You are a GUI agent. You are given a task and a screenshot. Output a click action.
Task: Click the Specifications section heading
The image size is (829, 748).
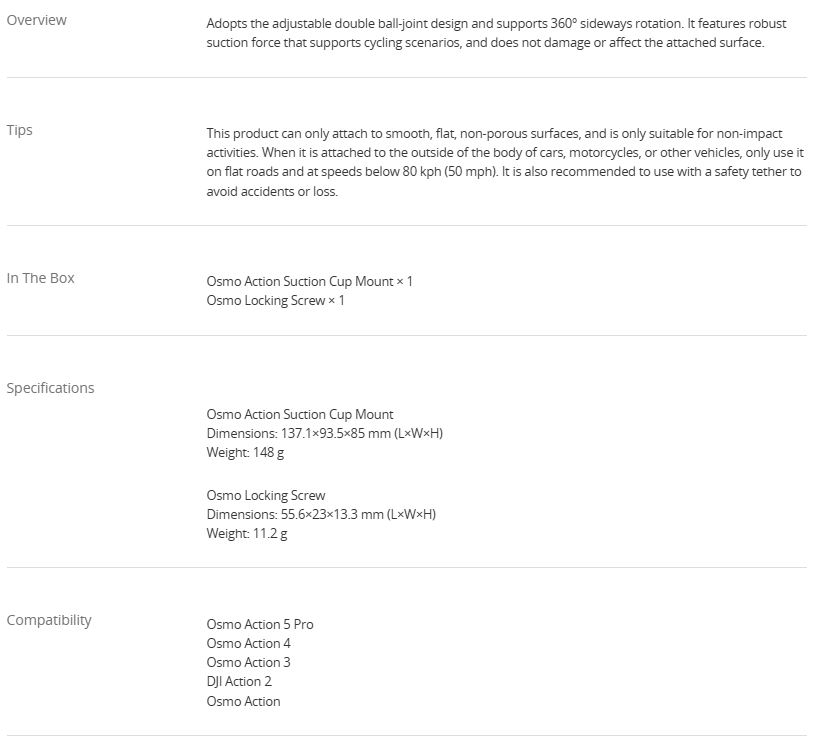50,388
